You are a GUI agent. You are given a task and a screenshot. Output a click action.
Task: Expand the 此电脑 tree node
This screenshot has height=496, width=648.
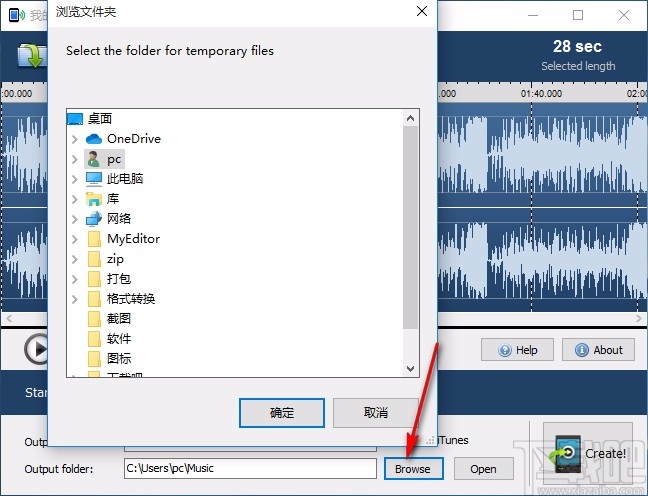pos(75,179)
